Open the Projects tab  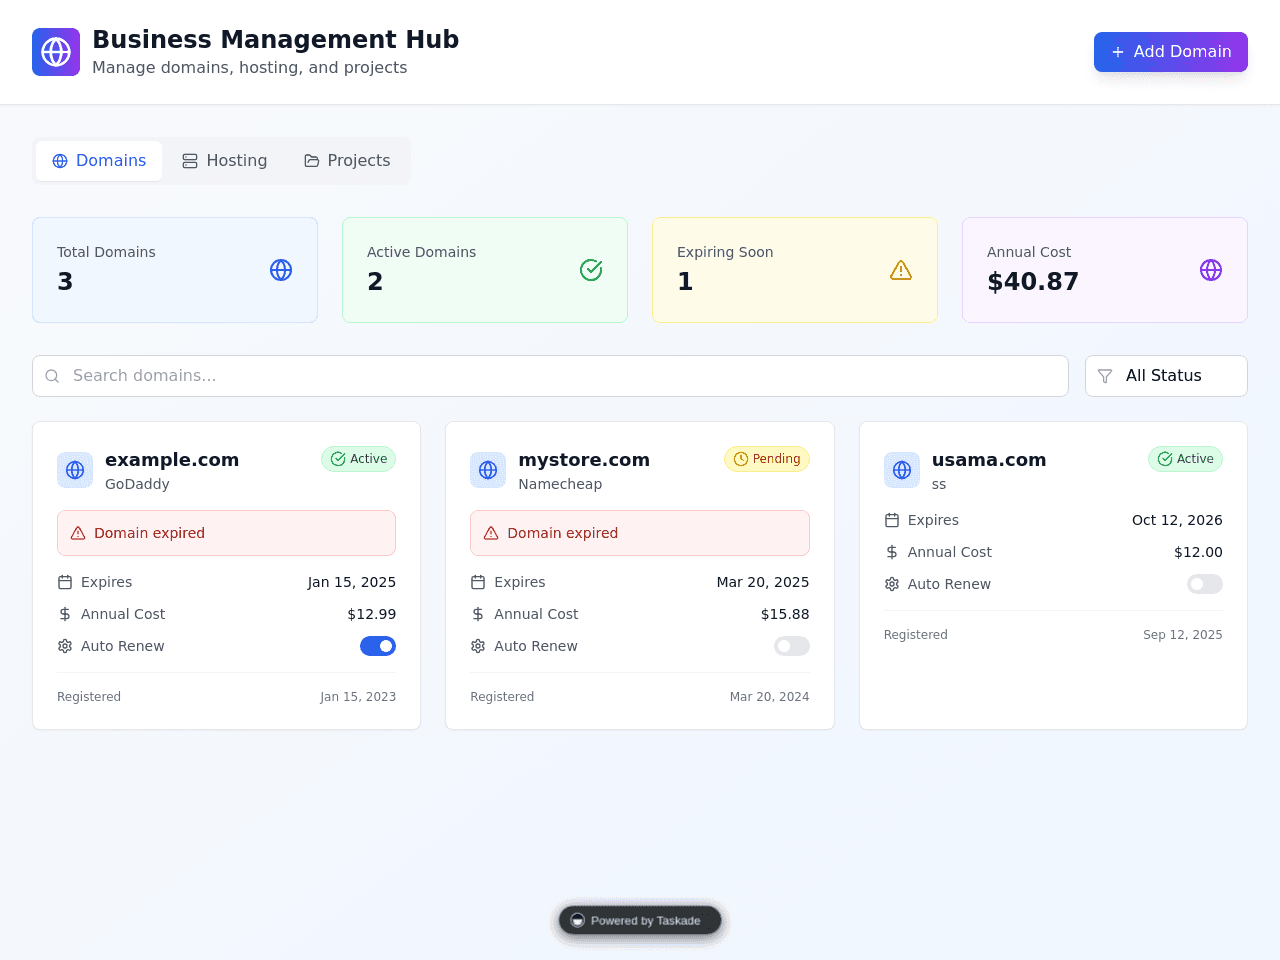(x=347, y=161)
